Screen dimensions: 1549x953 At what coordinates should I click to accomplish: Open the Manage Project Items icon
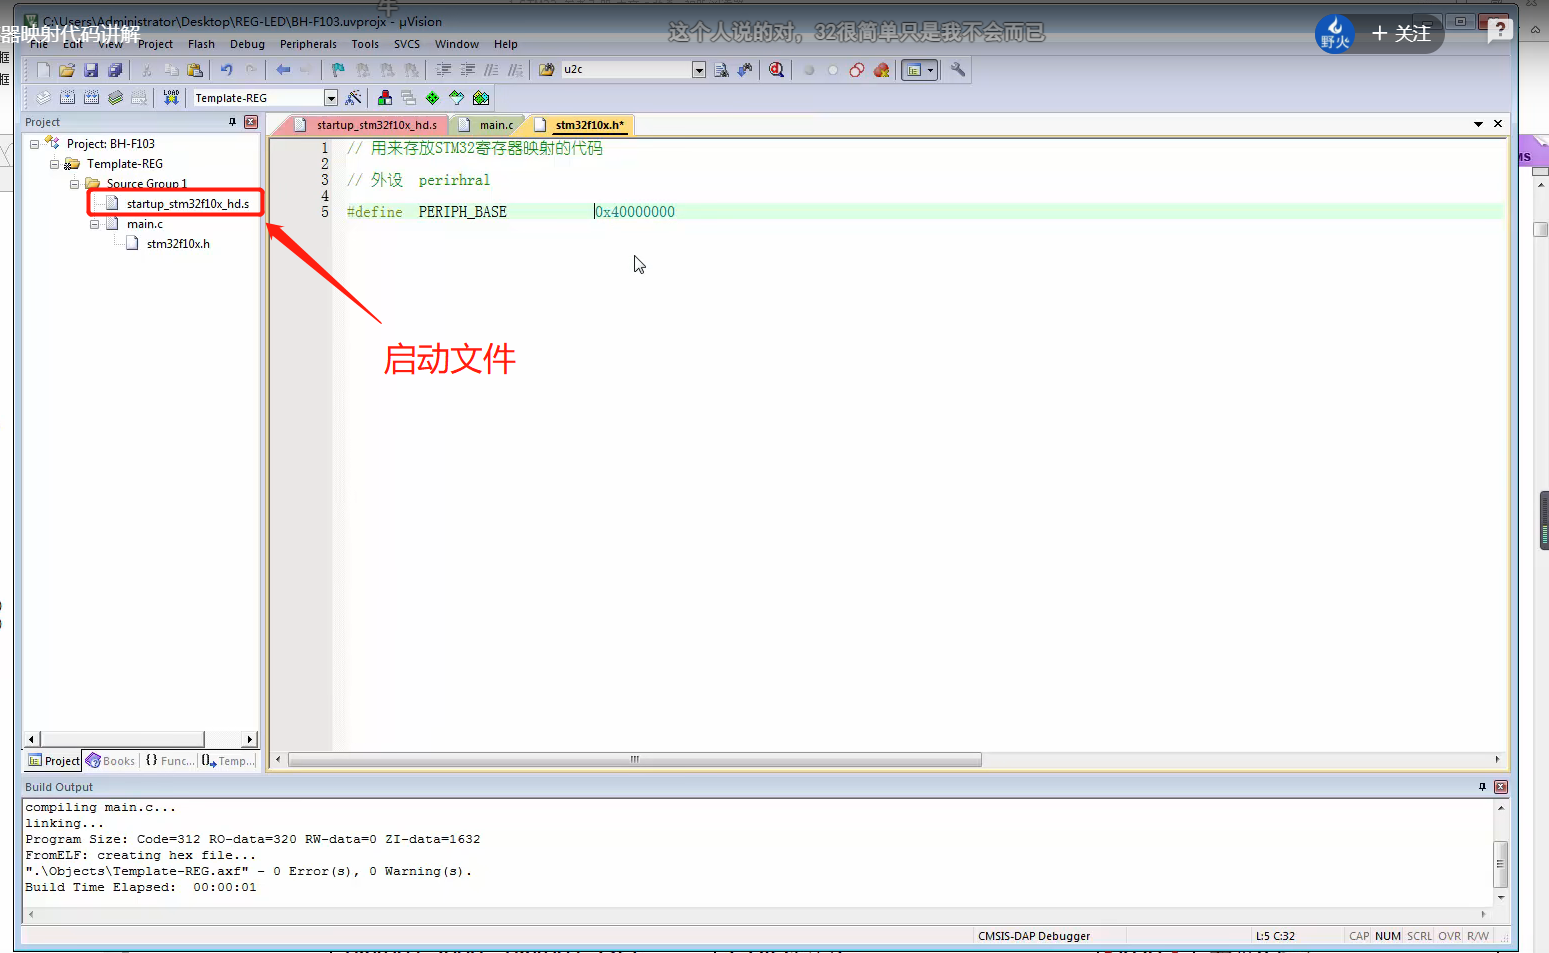(385, 98)
